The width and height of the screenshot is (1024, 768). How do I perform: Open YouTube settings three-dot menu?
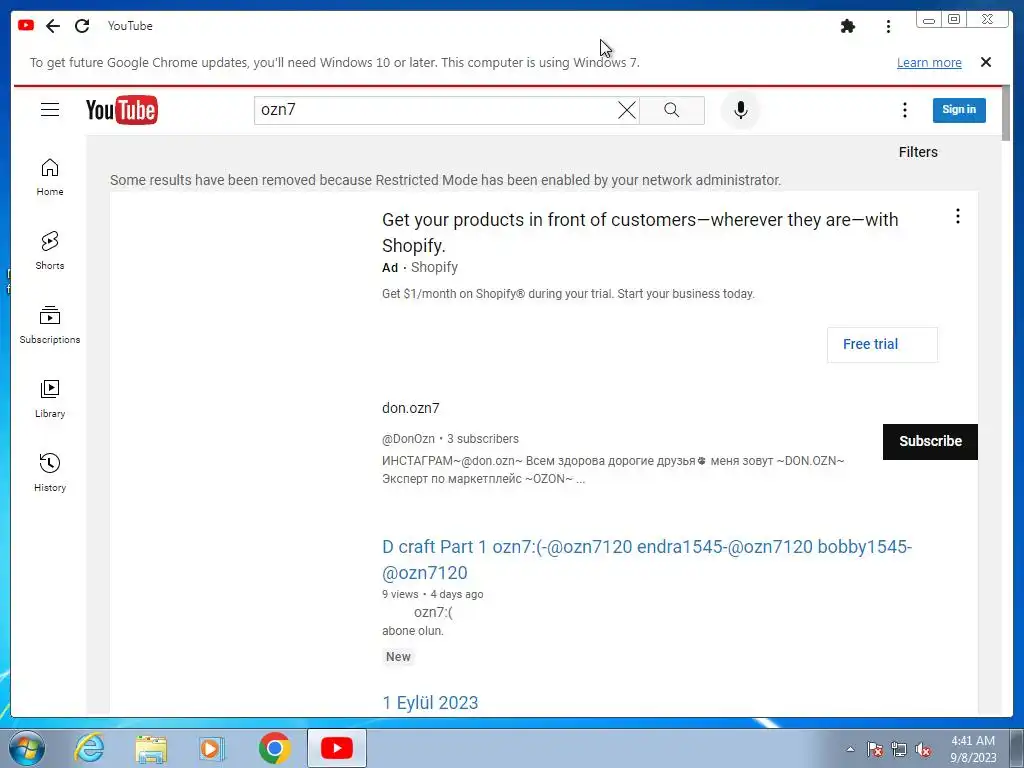tap(904, 110)
